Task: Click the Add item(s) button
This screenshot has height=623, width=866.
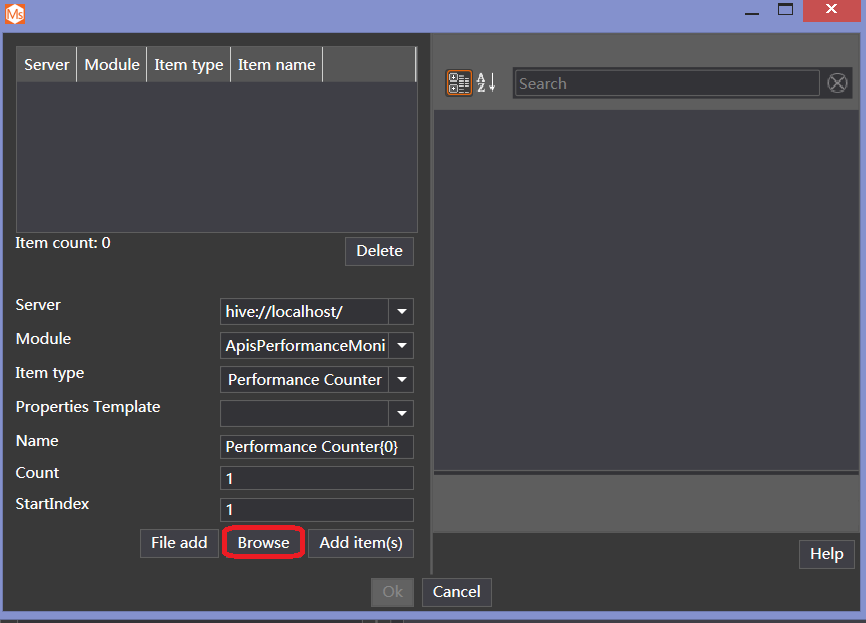Action: click(x=360, y=543)
